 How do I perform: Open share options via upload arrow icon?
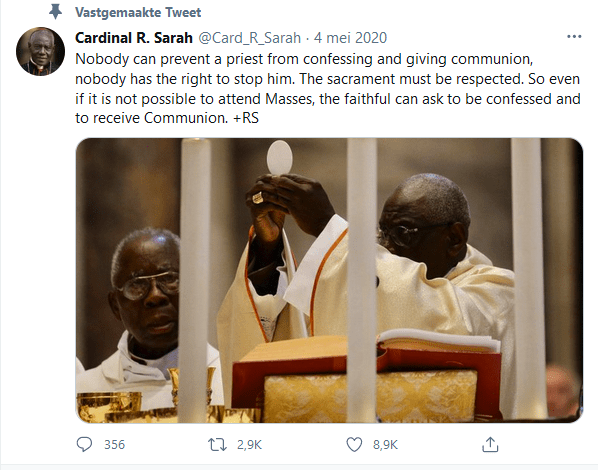coord(490,444)
